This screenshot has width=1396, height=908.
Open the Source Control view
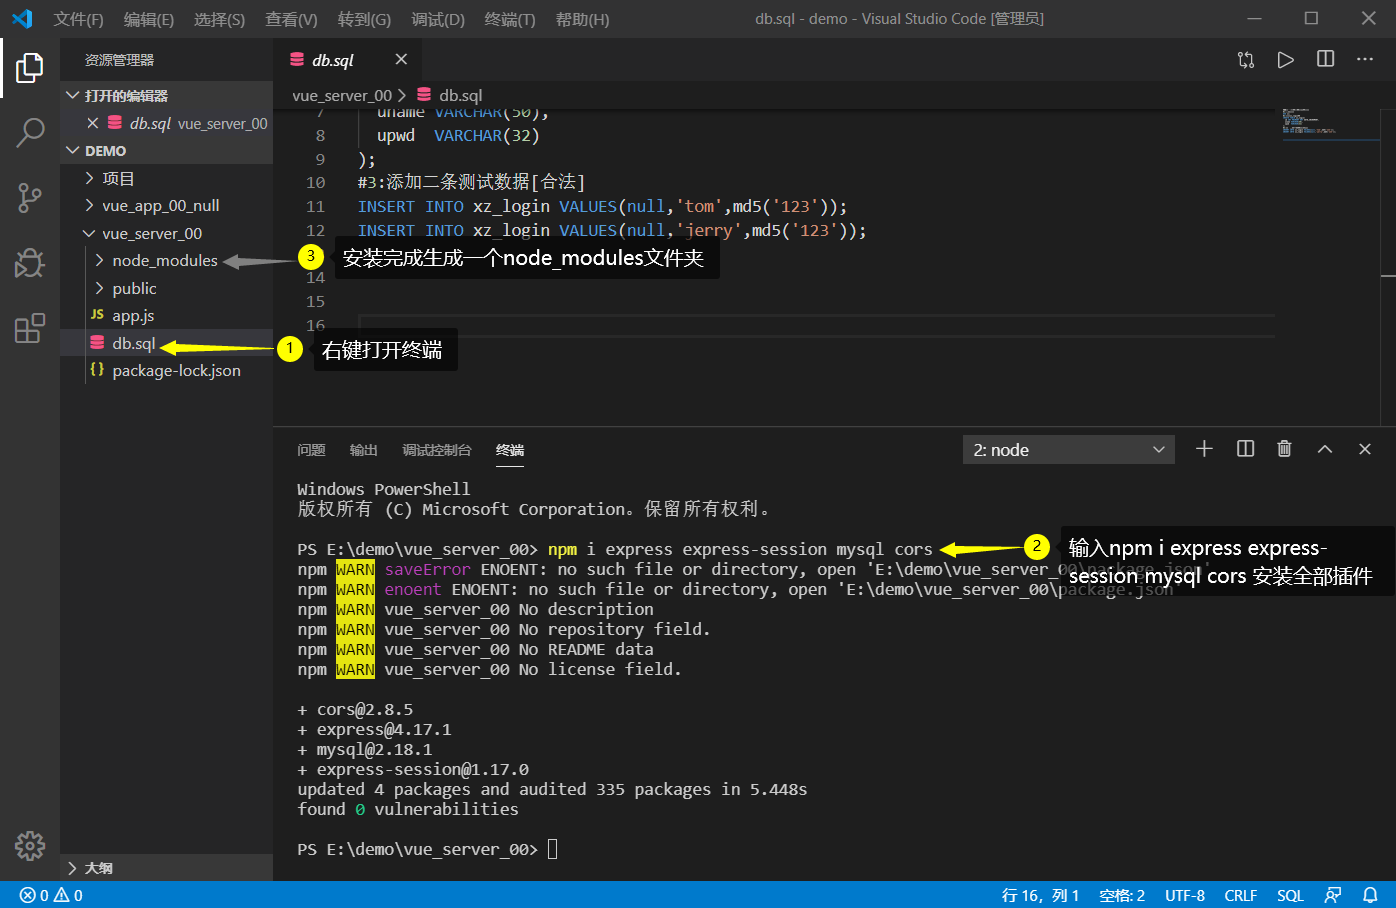29,197
